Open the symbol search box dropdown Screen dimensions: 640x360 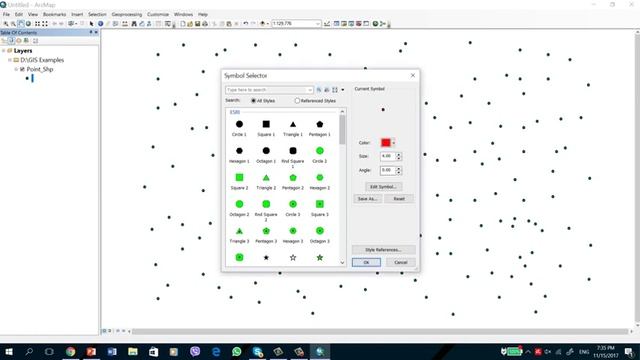point(310,90)
